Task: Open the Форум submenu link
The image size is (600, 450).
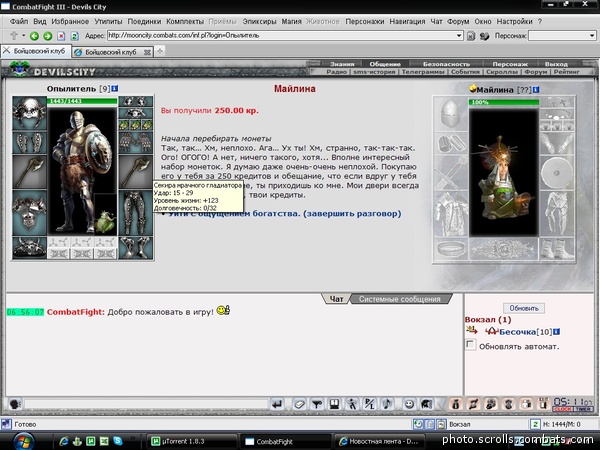Action: click(x=536, y=72)
